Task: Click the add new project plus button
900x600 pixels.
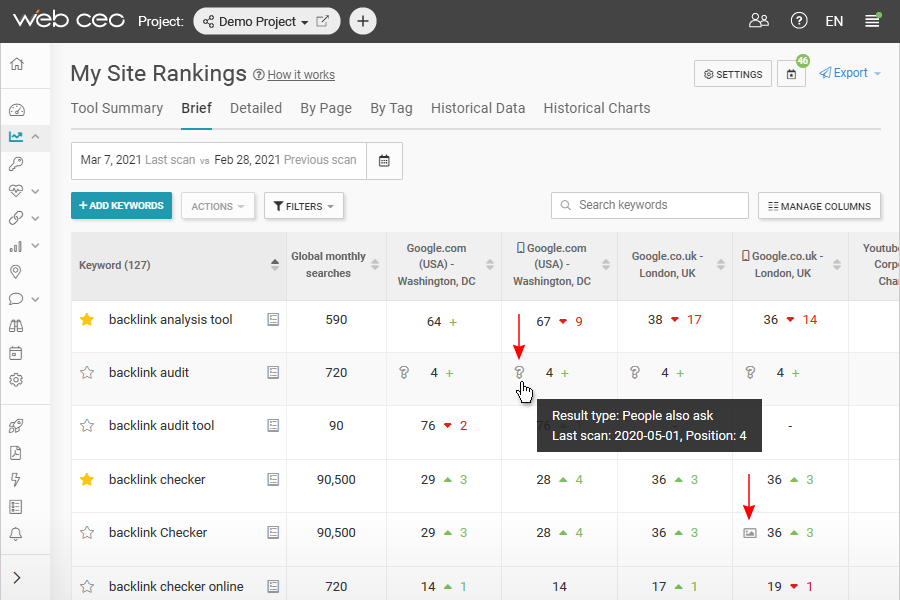Action: click(x=363, y=21)
